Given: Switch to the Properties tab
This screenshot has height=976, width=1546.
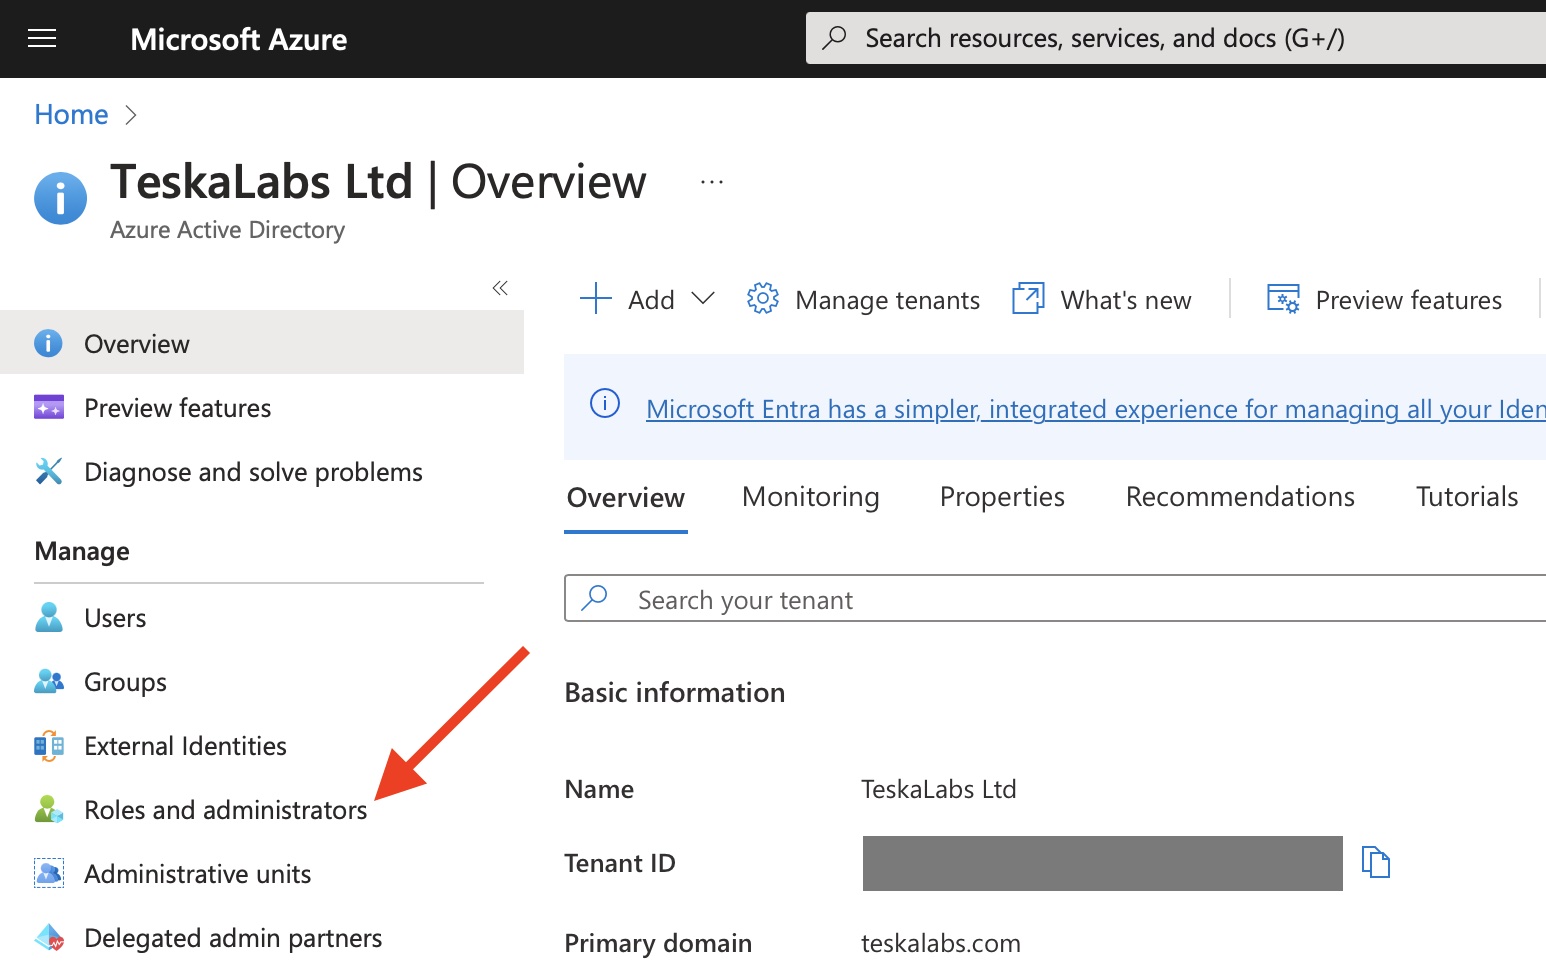Looking at the screenshot, I should pyautogui.click(x=1002, y=497).
